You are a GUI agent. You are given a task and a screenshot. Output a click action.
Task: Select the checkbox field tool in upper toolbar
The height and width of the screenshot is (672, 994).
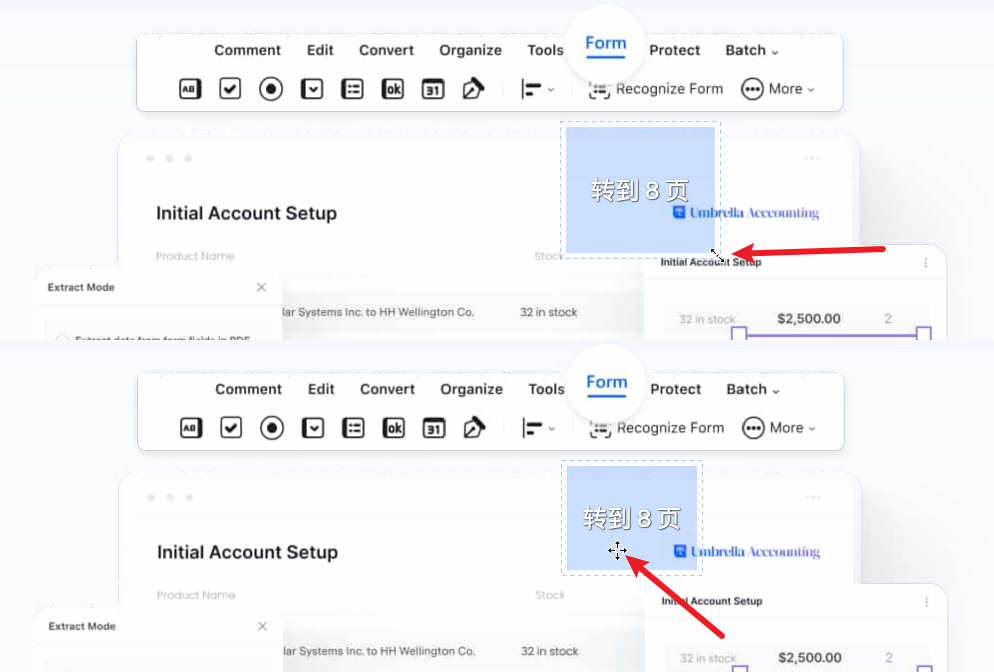tap(230, 89)
